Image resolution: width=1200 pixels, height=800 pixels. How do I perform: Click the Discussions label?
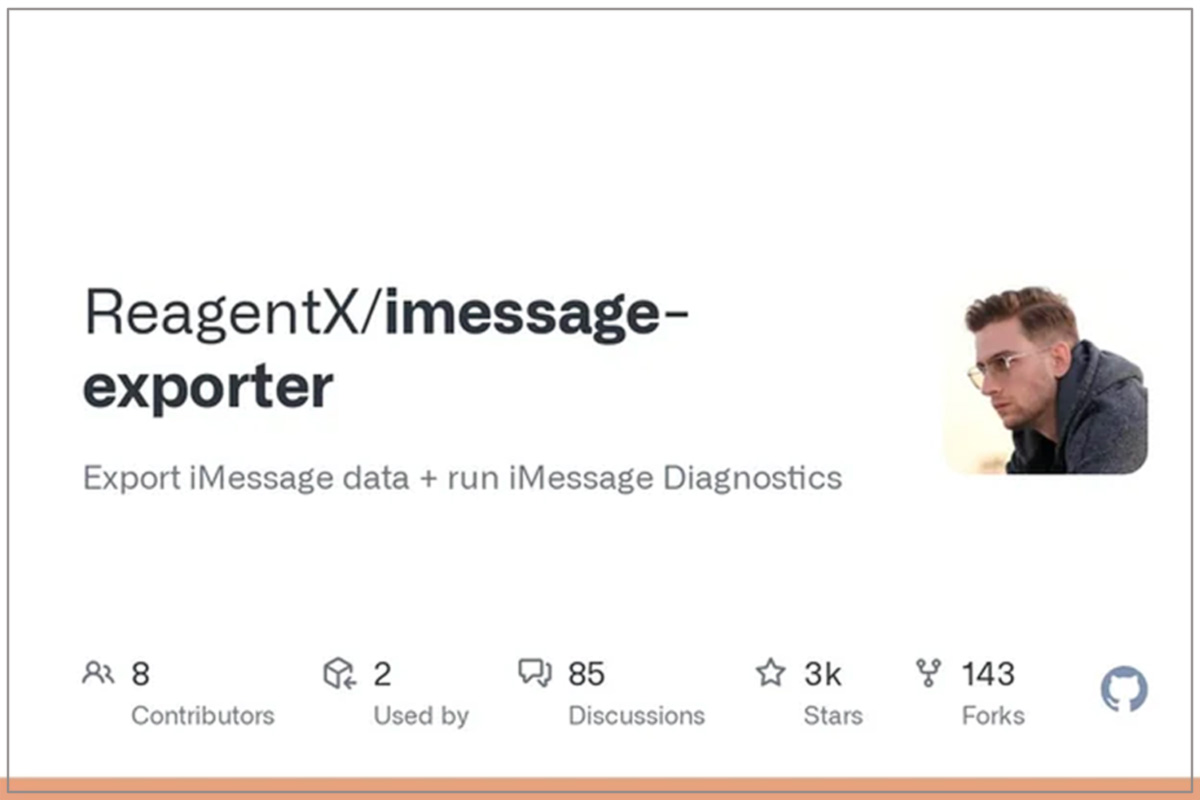point(636,716)
